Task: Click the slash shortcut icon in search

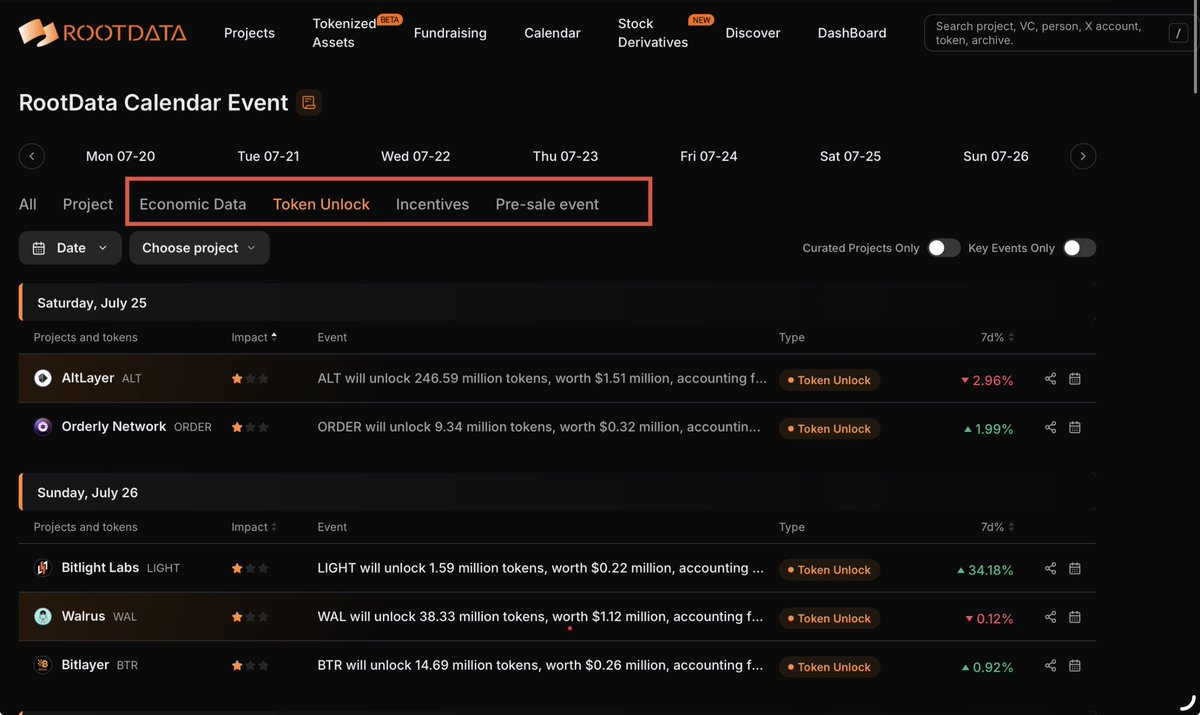Action: [1177, 33]
